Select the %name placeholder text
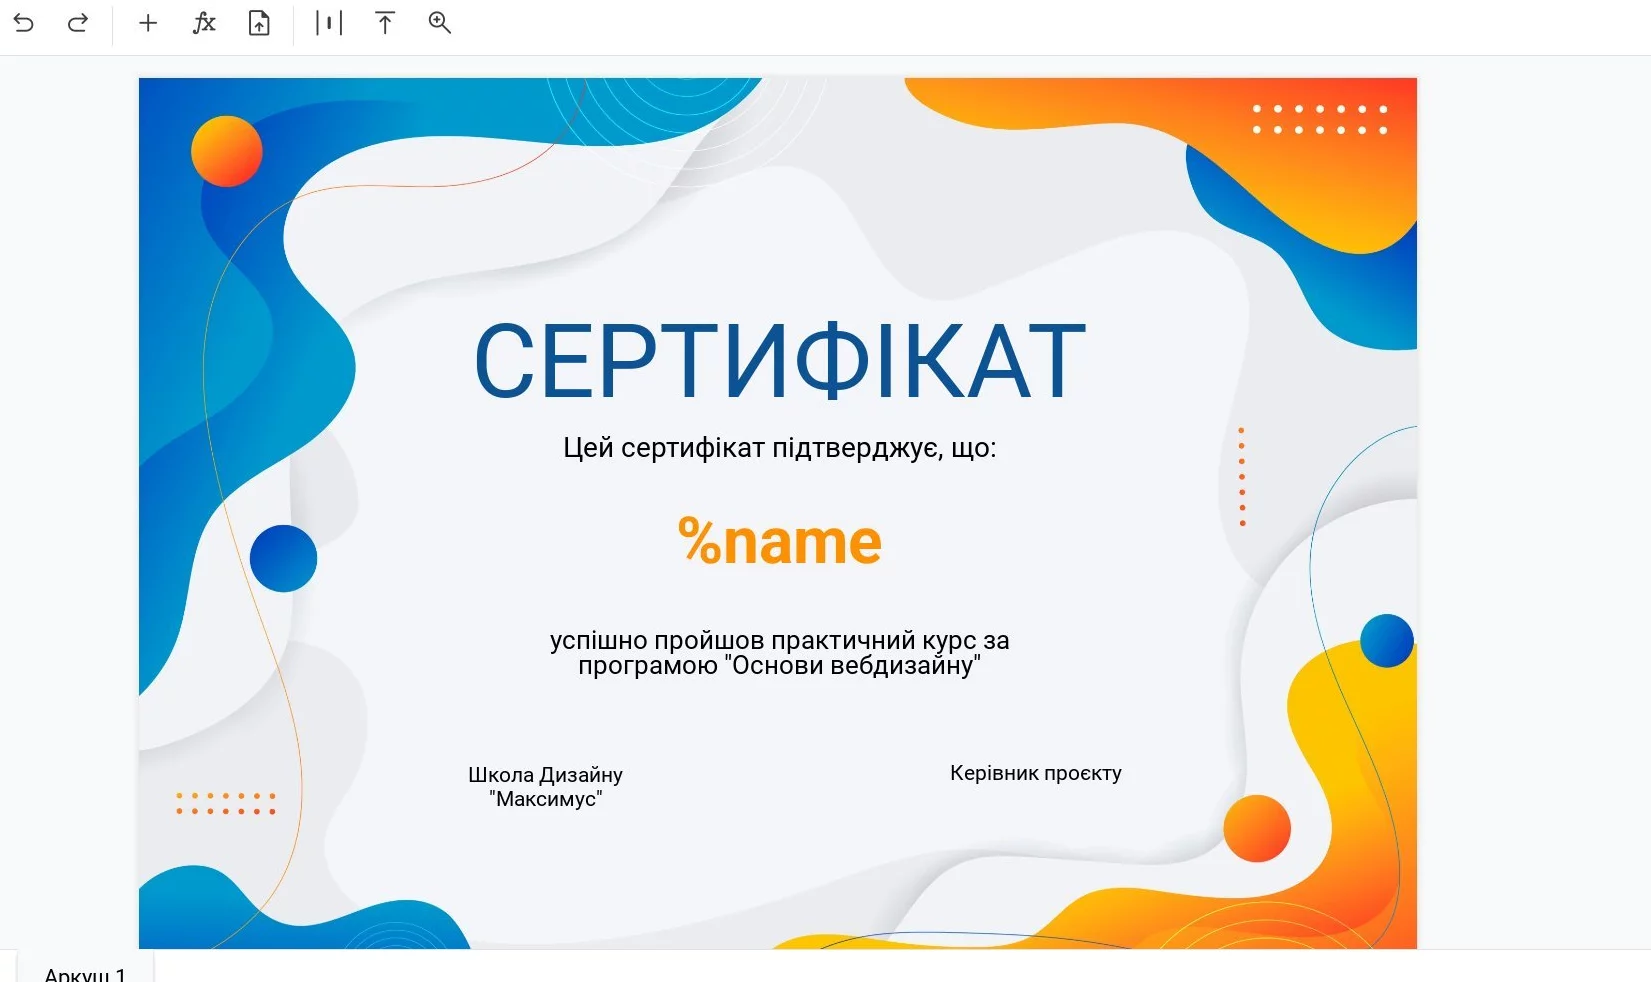1651x982 pixels. pos(780,542)
